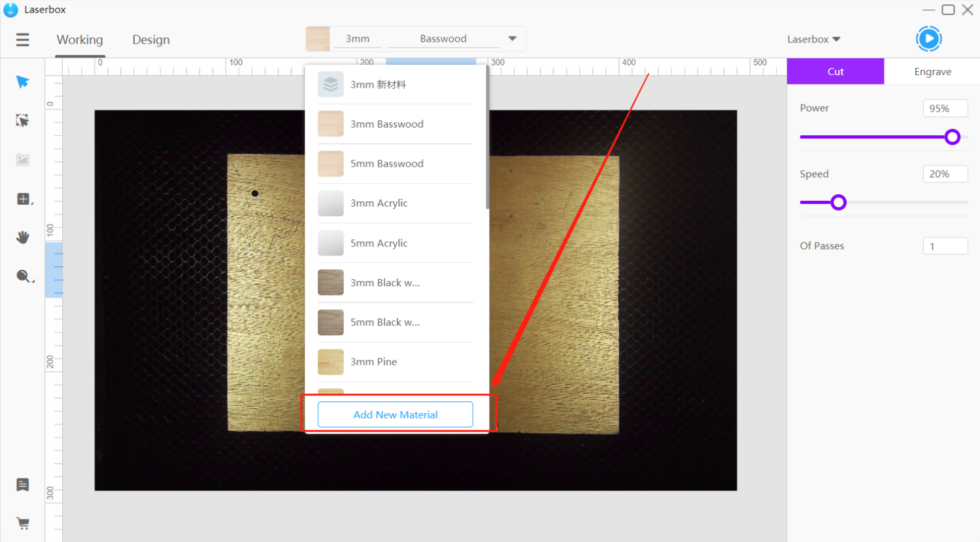Screen dimensions: 980x542
Task: Choose 3mm 新材料 from list
Action: pyautogui.click(x=395, y=84)
